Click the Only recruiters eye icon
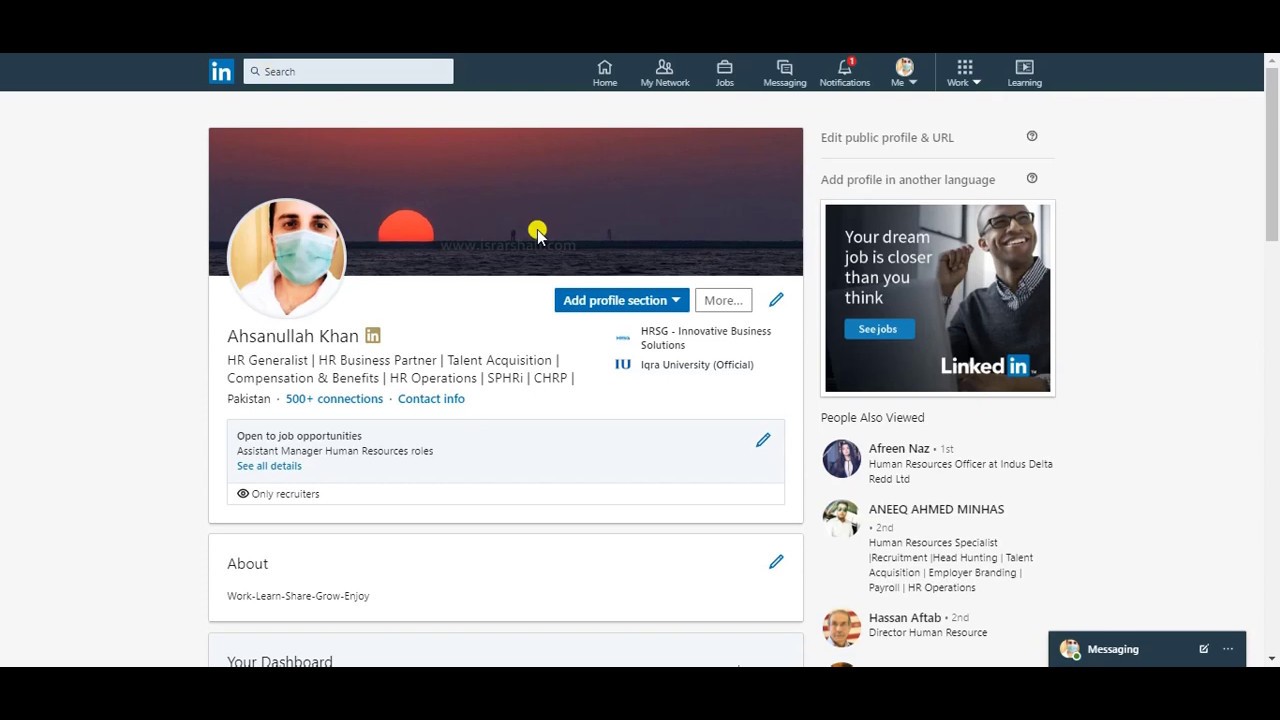Viewport: 1280px width, 720px height. [243, 493]
